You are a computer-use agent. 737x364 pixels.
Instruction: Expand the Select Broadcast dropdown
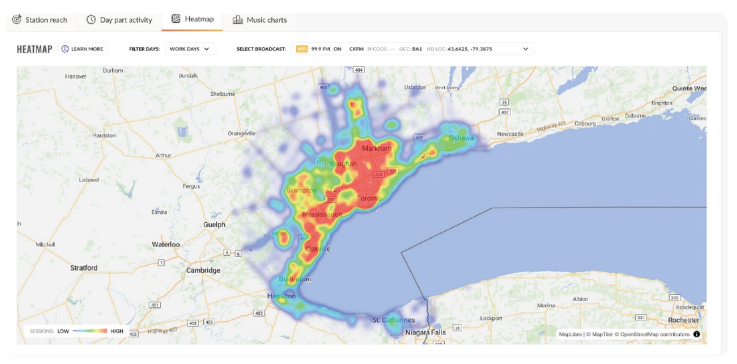pyautogui.click(x=412, y=49)
